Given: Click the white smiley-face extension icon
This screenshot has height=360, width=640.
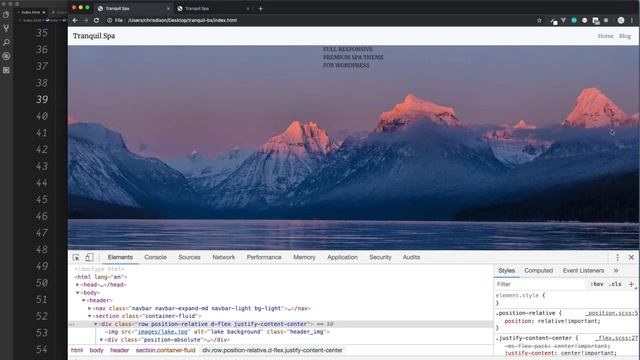Looking at the screenshot, I should 584,20.
